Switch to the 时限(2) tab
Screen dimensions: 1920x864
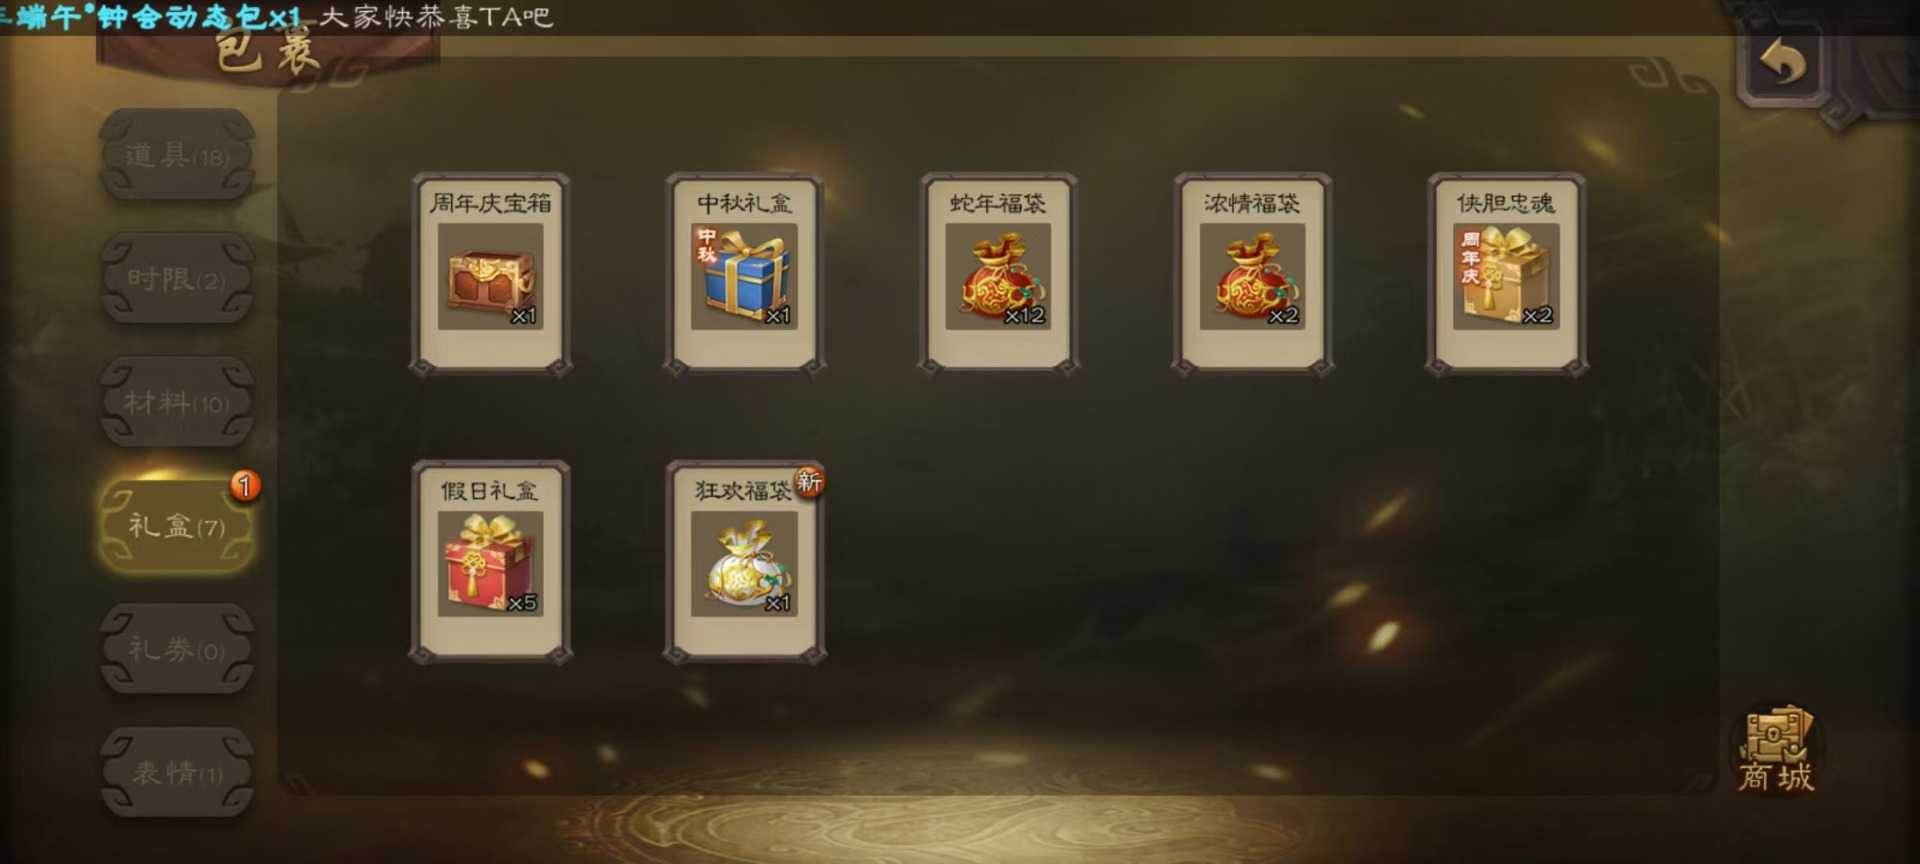coord(177,278)
